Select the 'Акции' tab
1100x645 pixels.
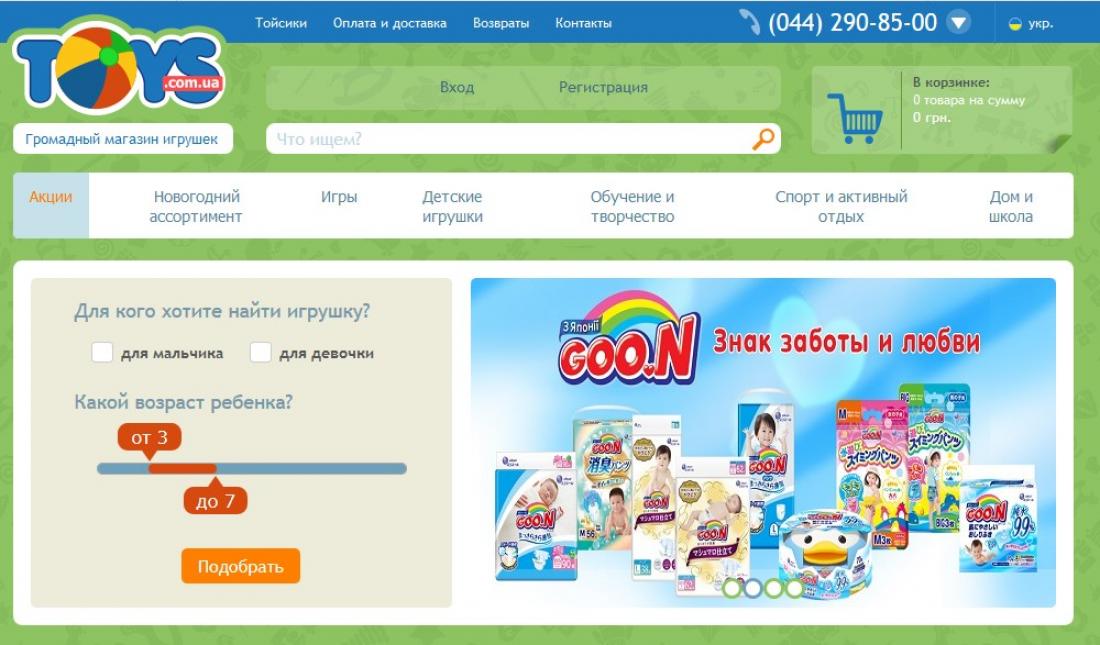coord(51,197)
